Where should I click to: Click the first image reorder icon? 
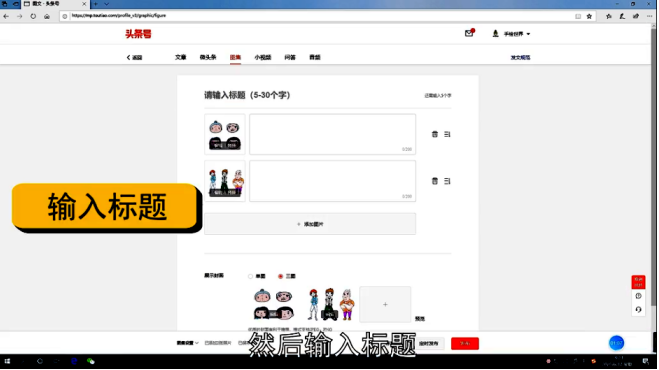[x=447, y=134]
